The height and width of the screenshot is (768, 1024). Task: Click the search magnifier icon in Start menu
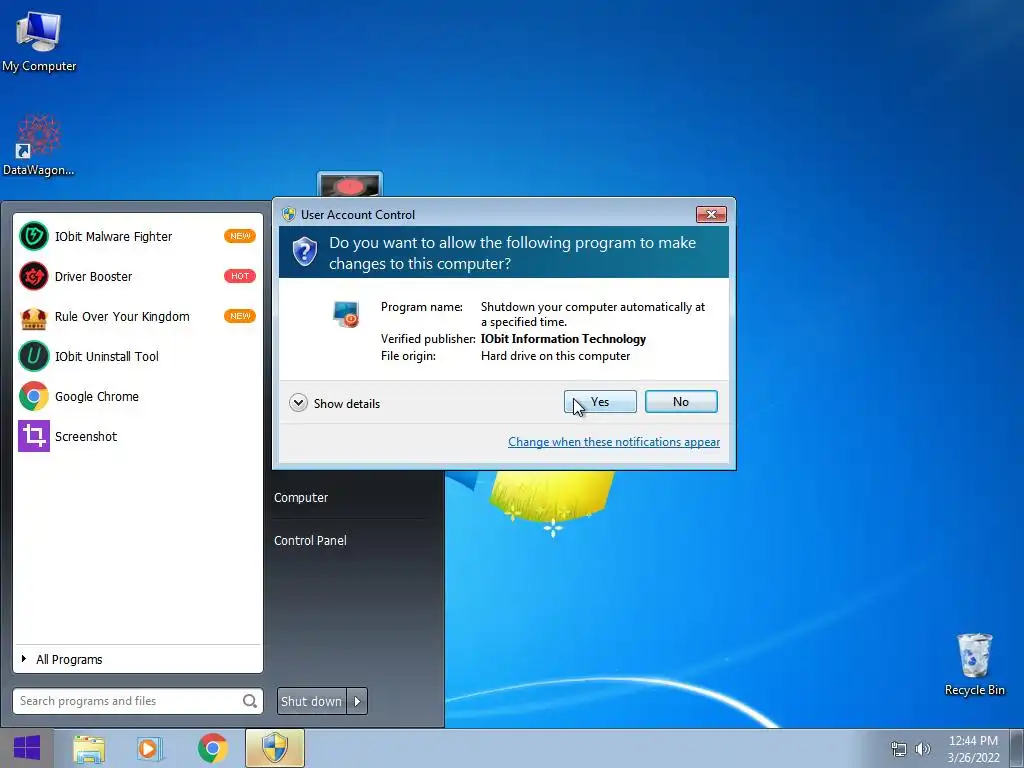point(249,701)
